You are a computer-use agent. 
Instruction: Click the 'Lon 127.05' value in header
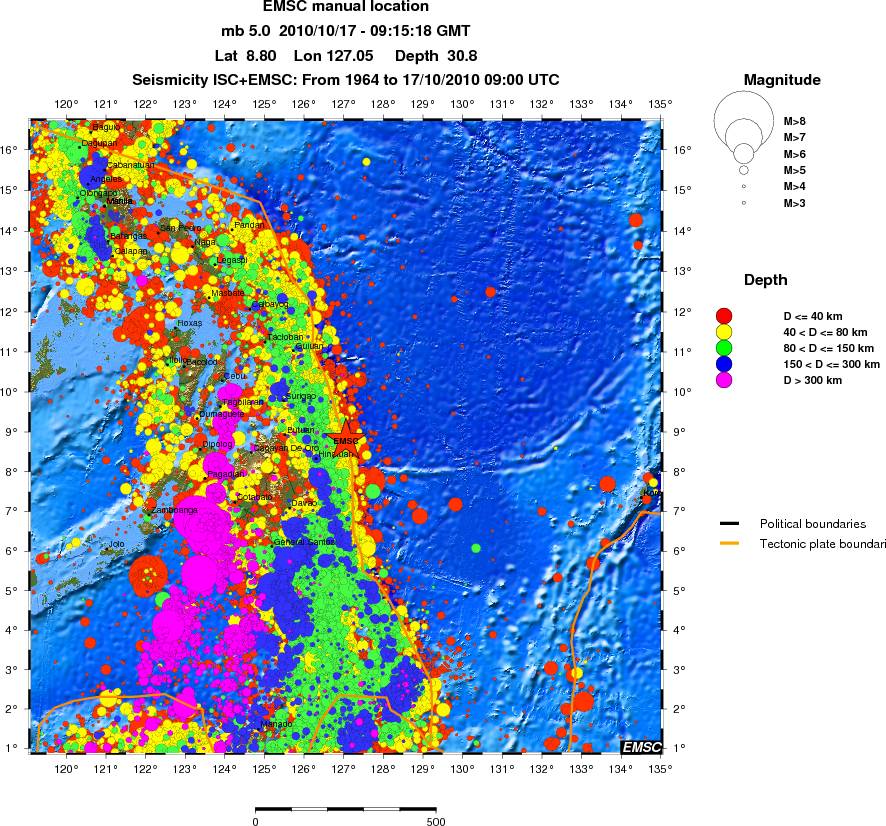click(x=333, y=56)
